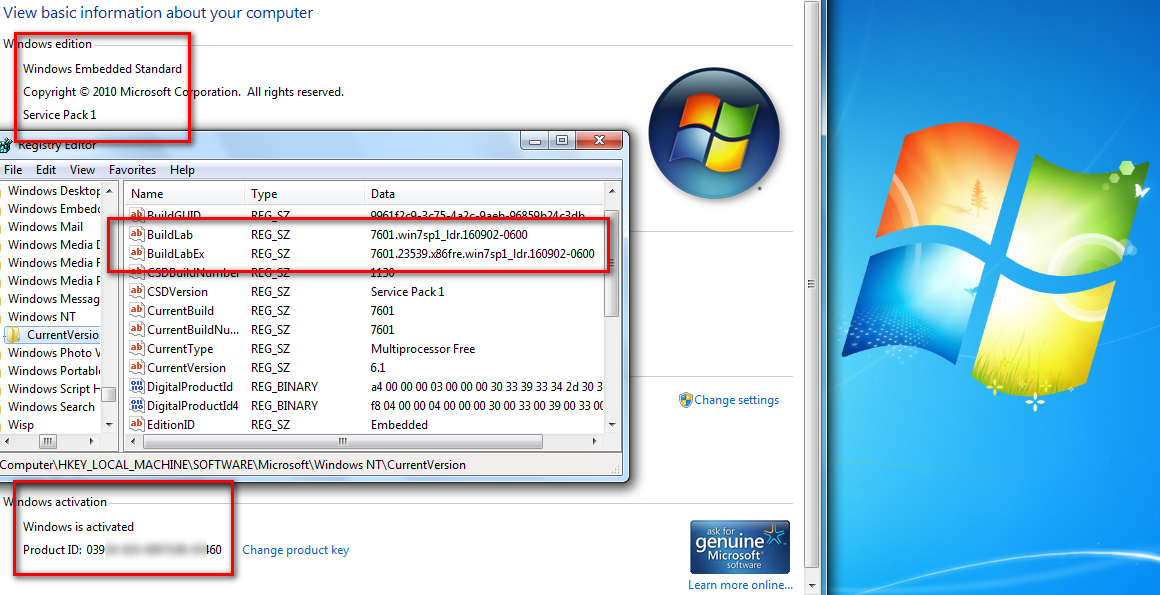Click the Change product key link
The width and height of the screenshot is (1160, 595).
click(x=295, y=550)
